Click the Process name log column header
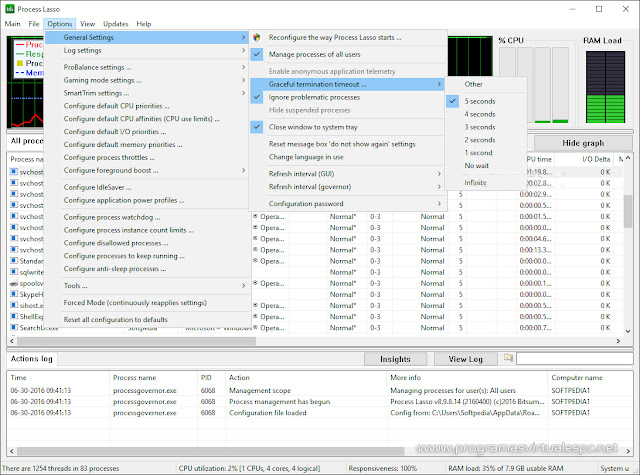640x475 pixels. click(153, 377)
